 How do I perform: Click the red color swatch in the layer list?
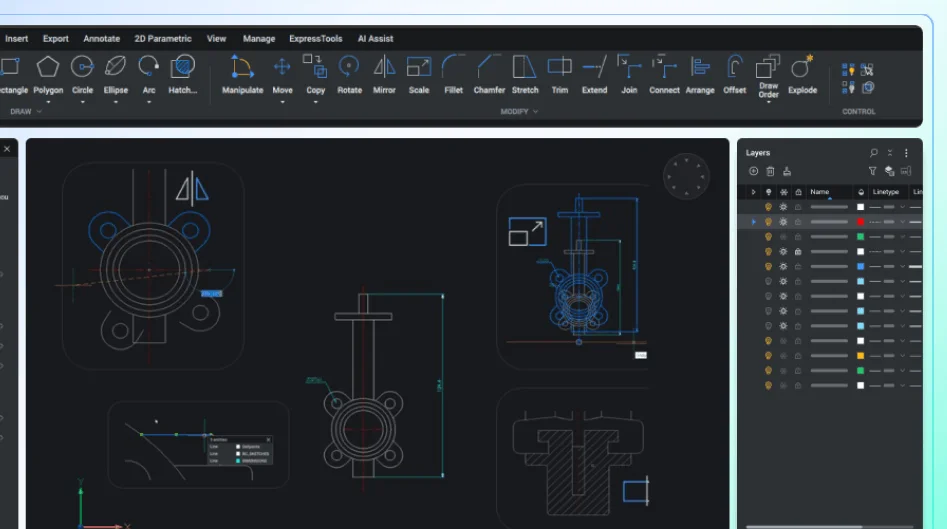coord(860,222)
